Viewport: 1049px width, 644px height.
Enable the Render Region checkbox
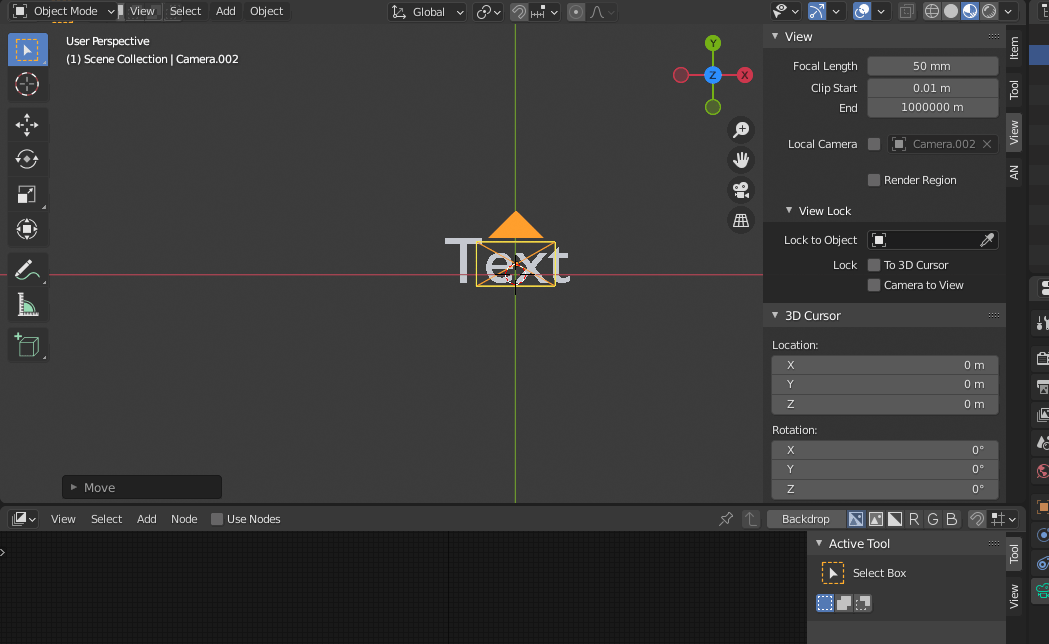(x=874, y=180)
